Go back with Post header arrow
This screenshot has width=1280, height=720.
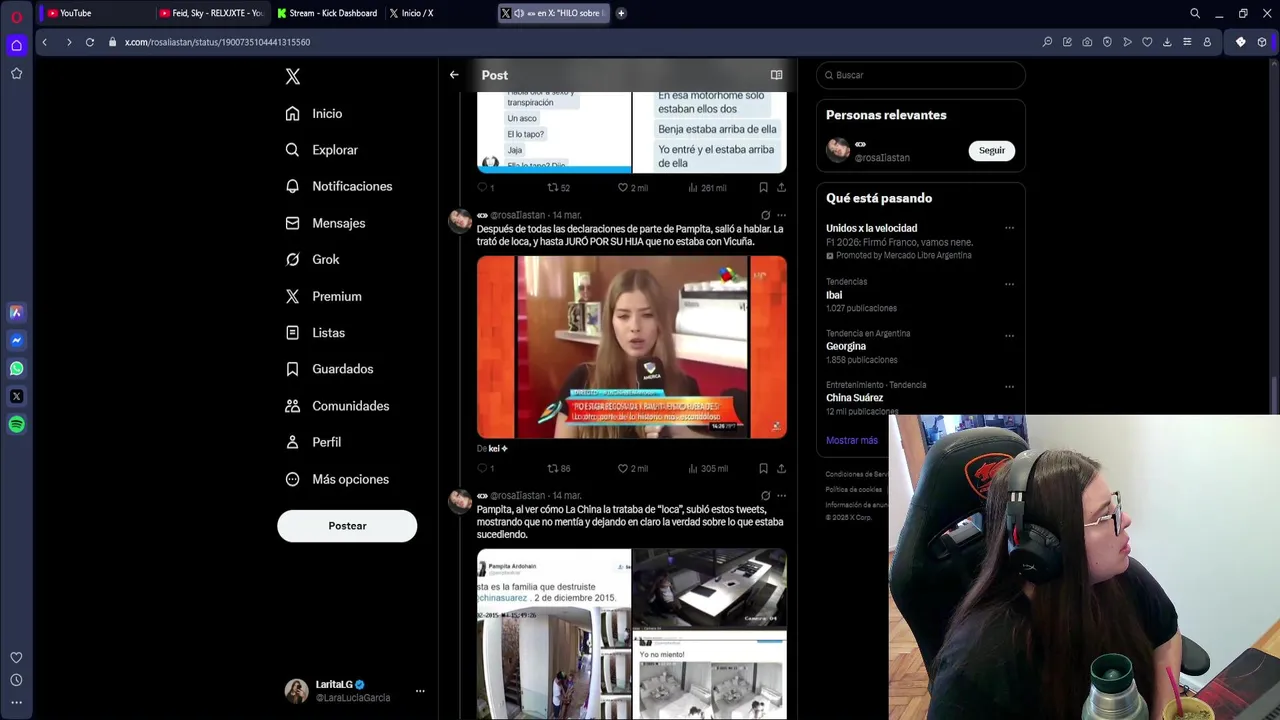[454, 75]
